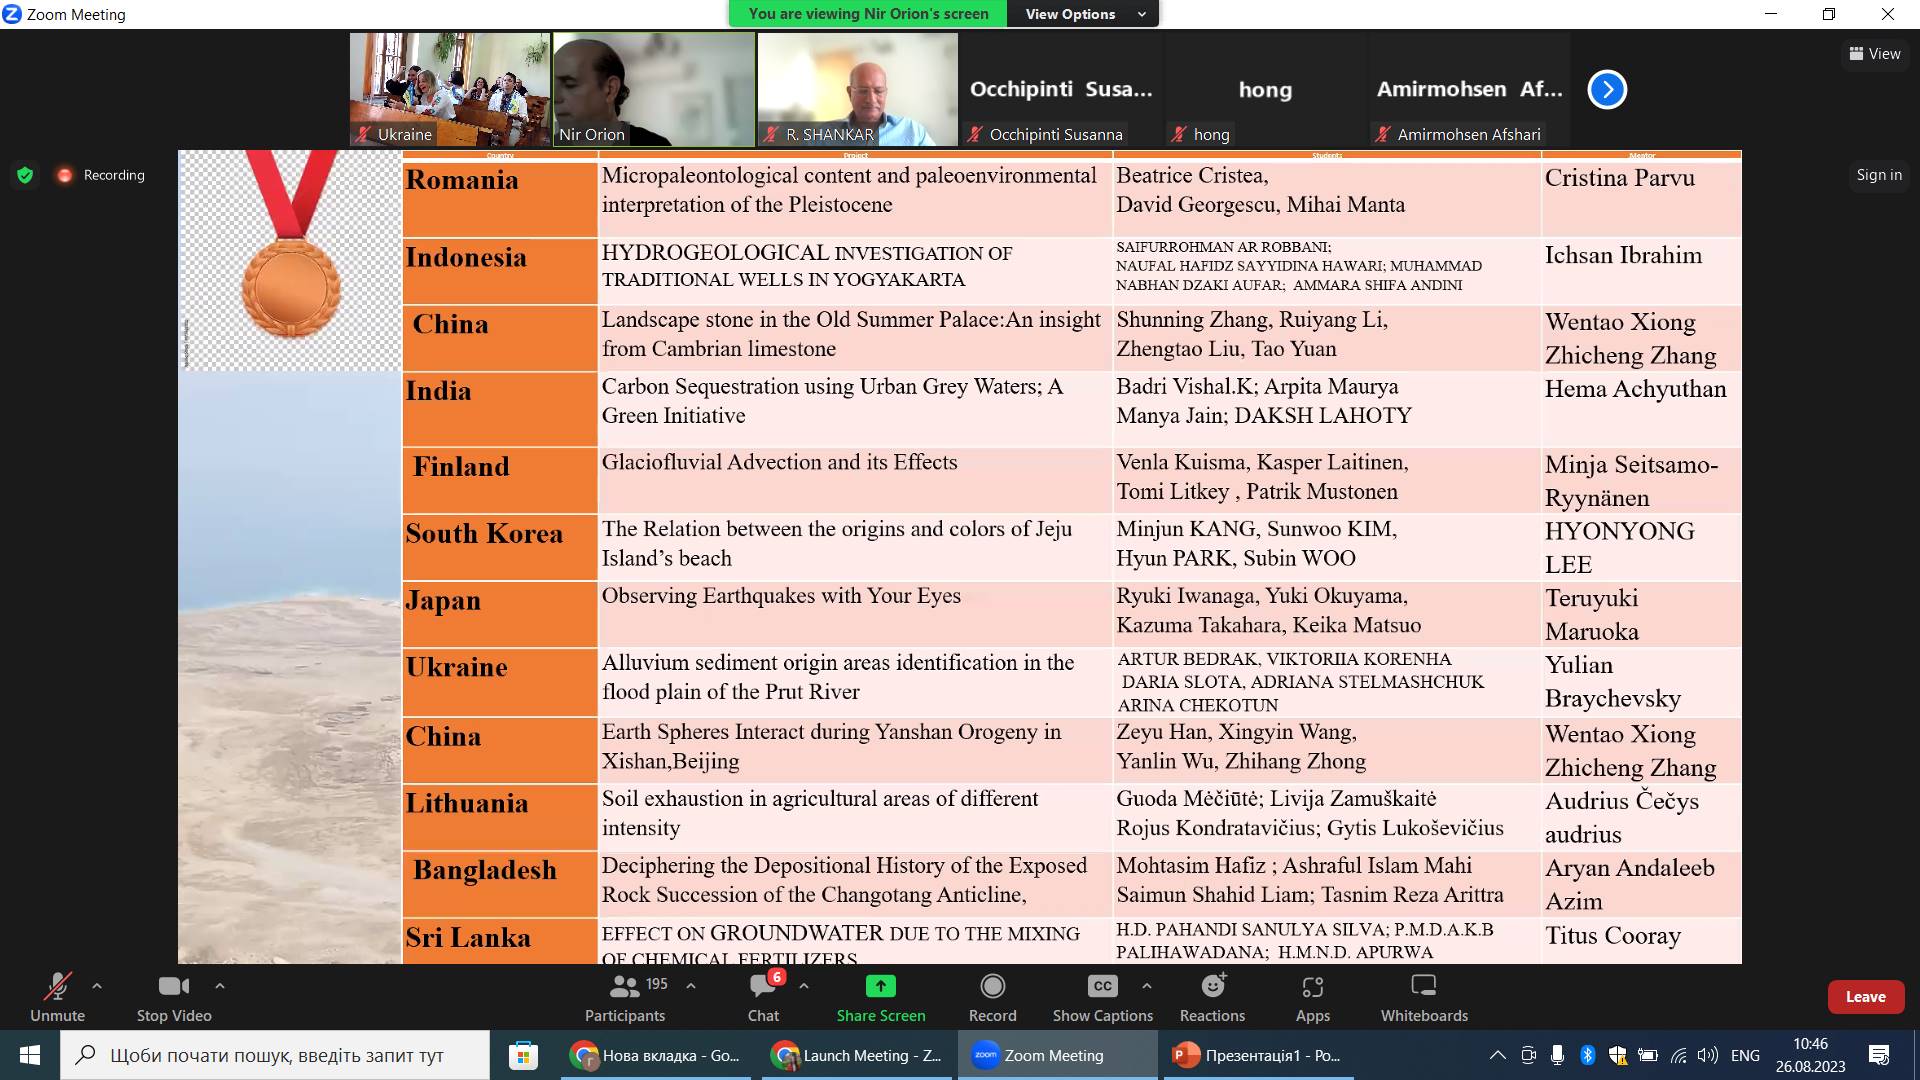Screen dimensions: 1920x1080
Task: Show hidden system tray icons
Action: [1497, 1055]
